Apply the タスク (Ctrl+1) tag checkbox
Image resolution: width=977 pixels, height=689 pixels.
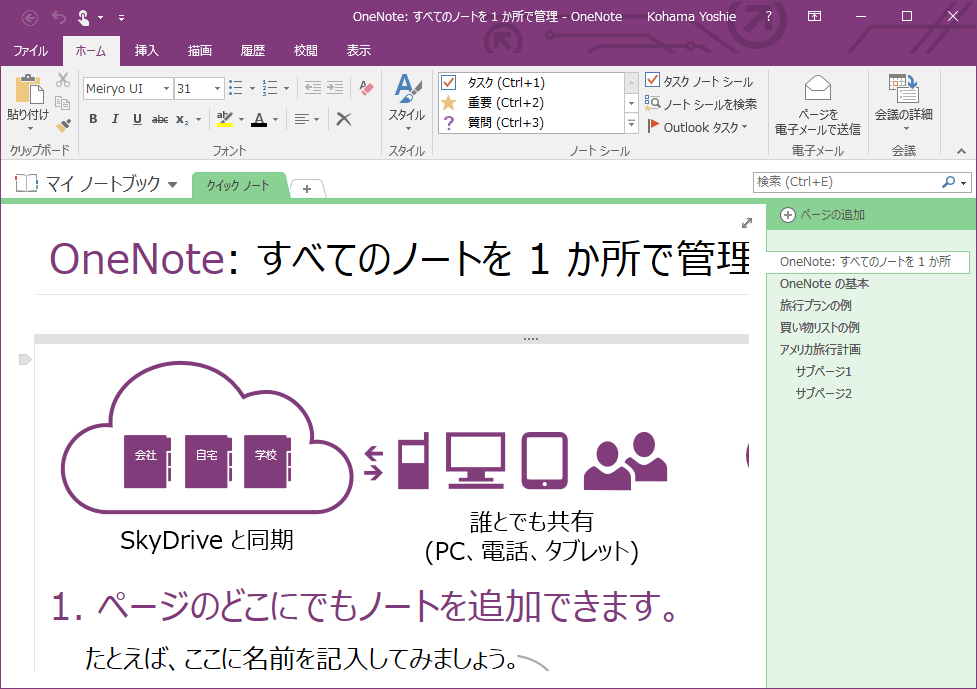point(449,83)
